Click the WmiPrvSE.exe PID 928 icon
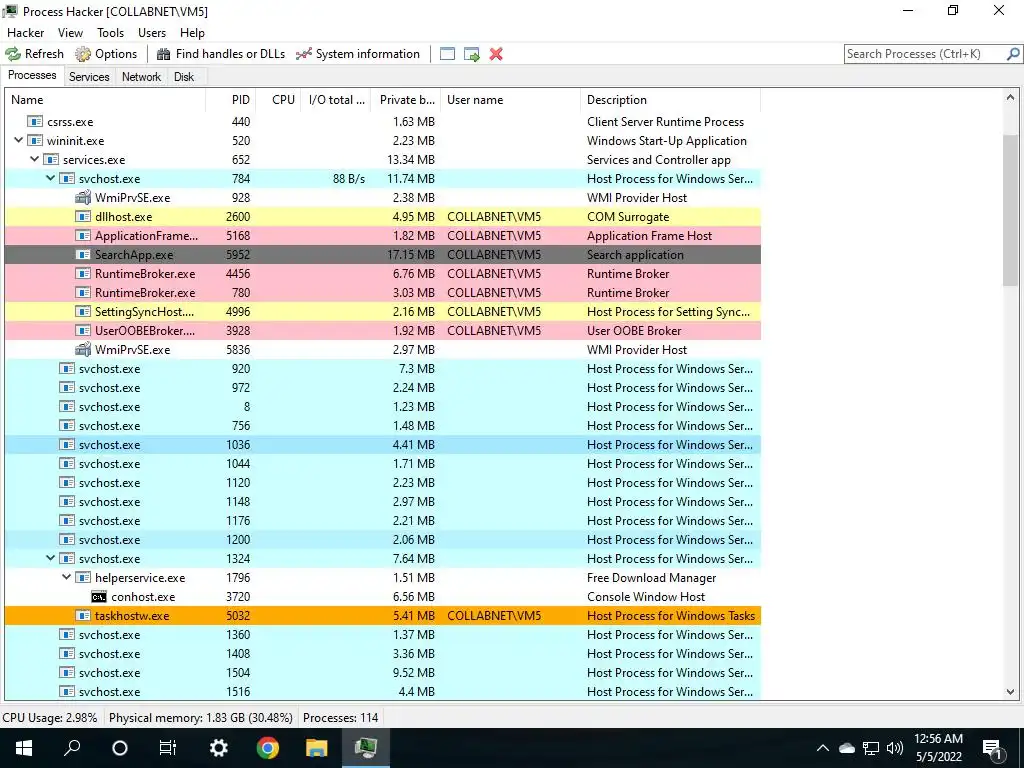 tap(83, 197)
